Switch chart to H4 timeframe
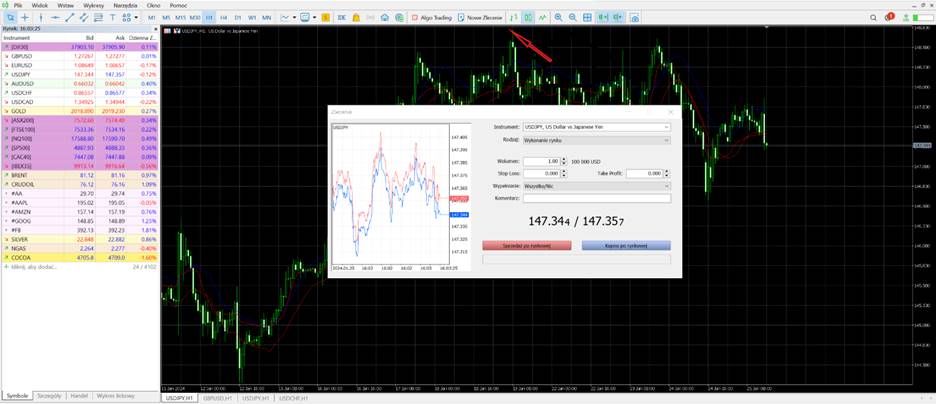Viewport: 936px width, 404px height. (224, 17)
